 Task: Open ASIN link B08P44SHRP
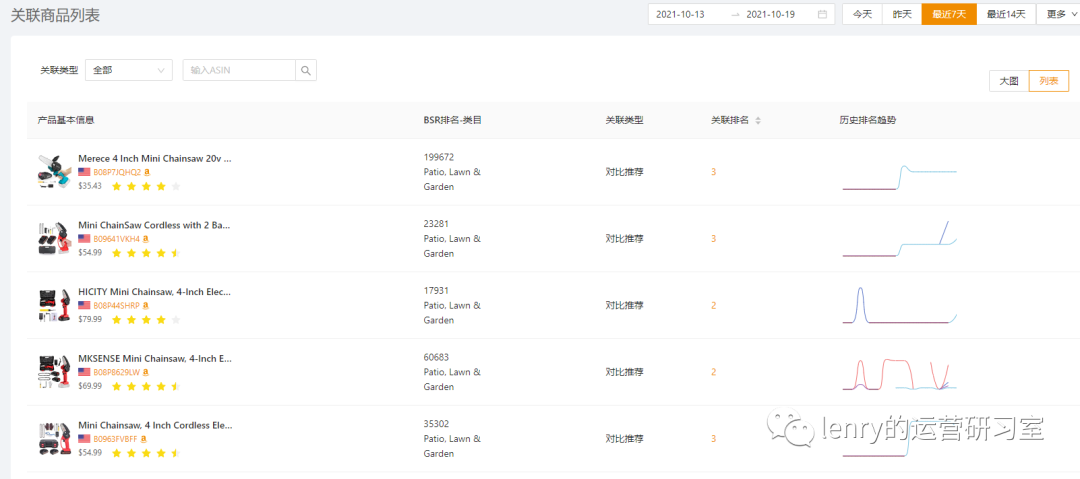pyautogui.click(x=116, y=305)
